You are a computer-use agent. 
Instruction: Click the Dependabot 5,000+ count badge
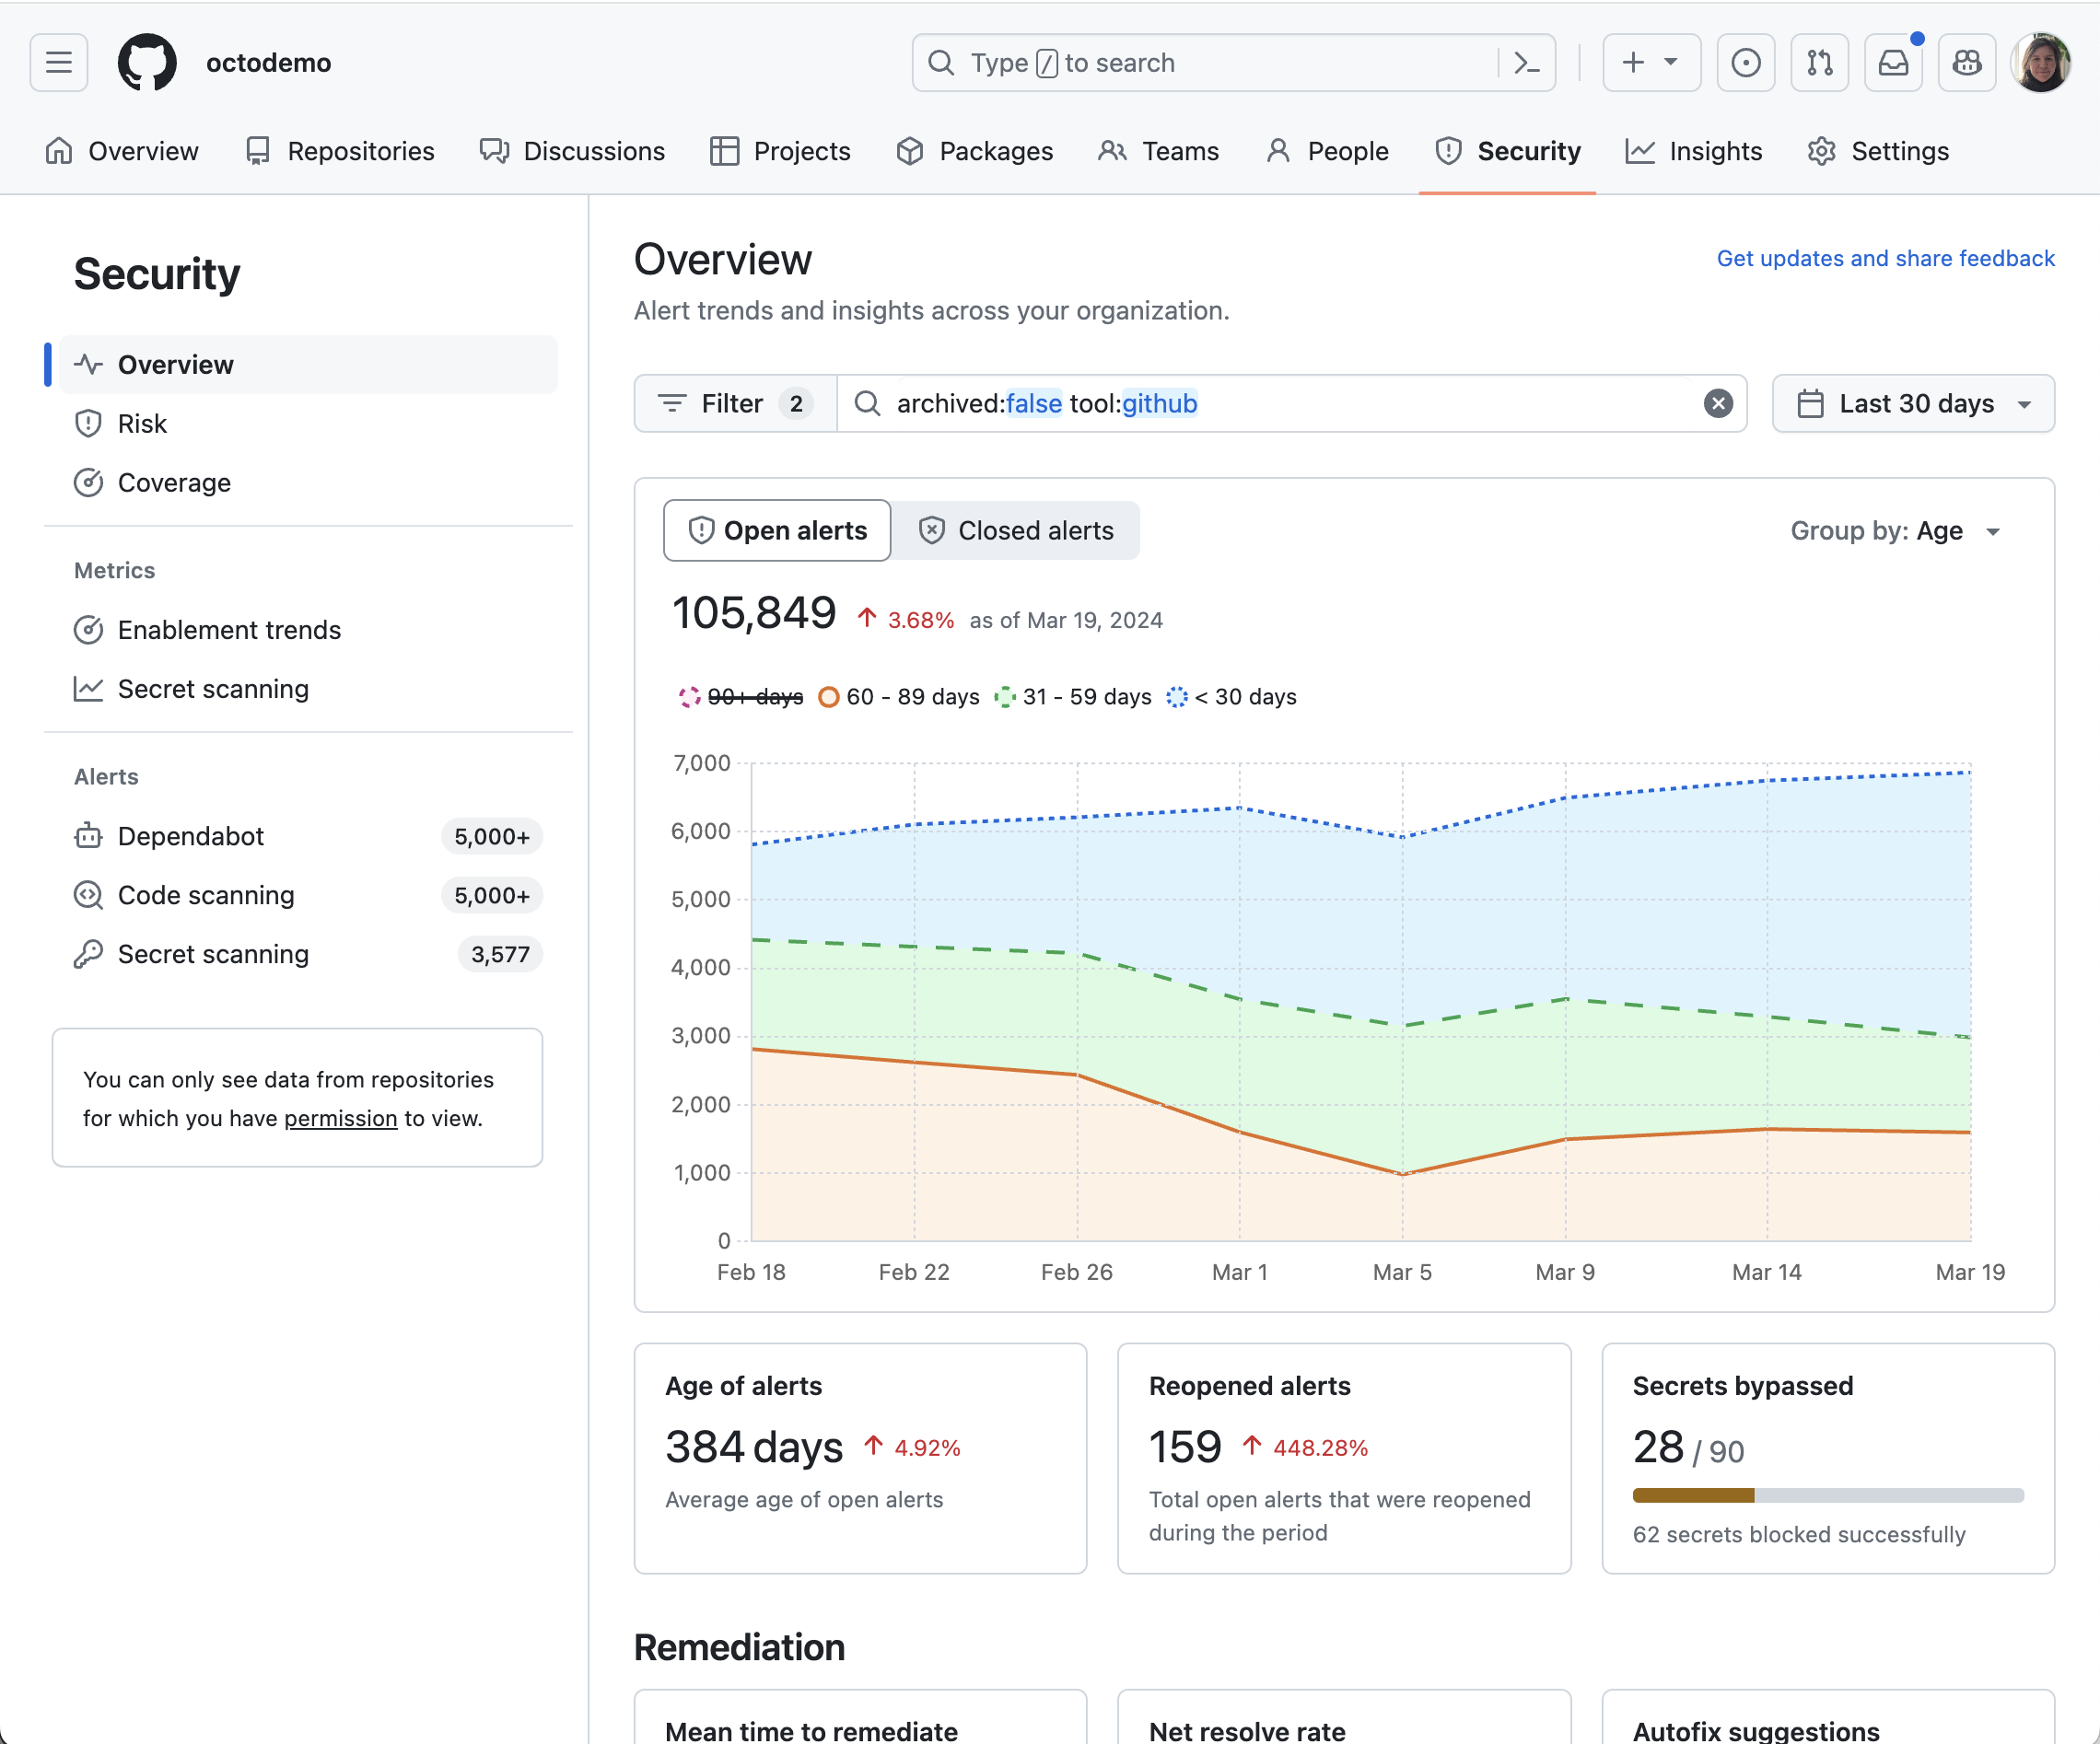click(492, 836)
